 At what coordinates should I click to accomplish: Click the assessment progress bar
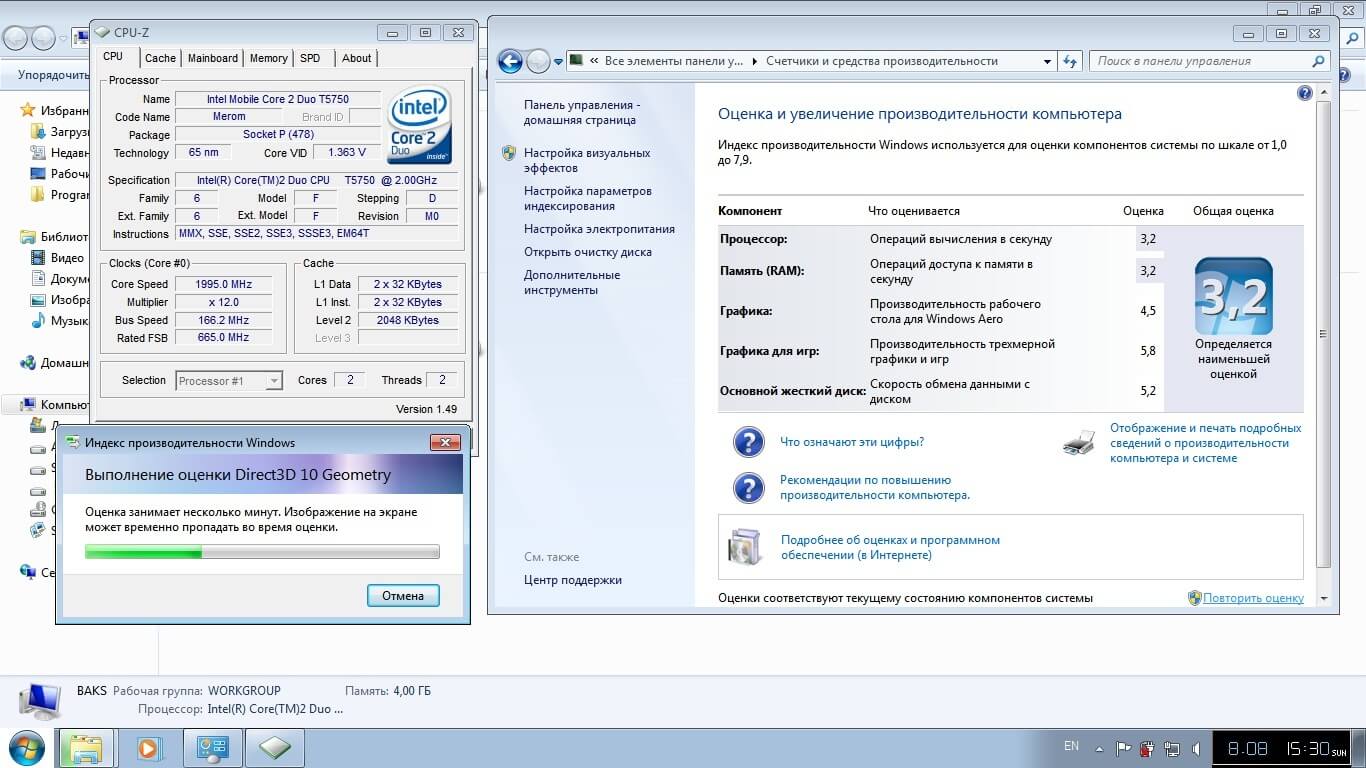[x=262, y=552]
